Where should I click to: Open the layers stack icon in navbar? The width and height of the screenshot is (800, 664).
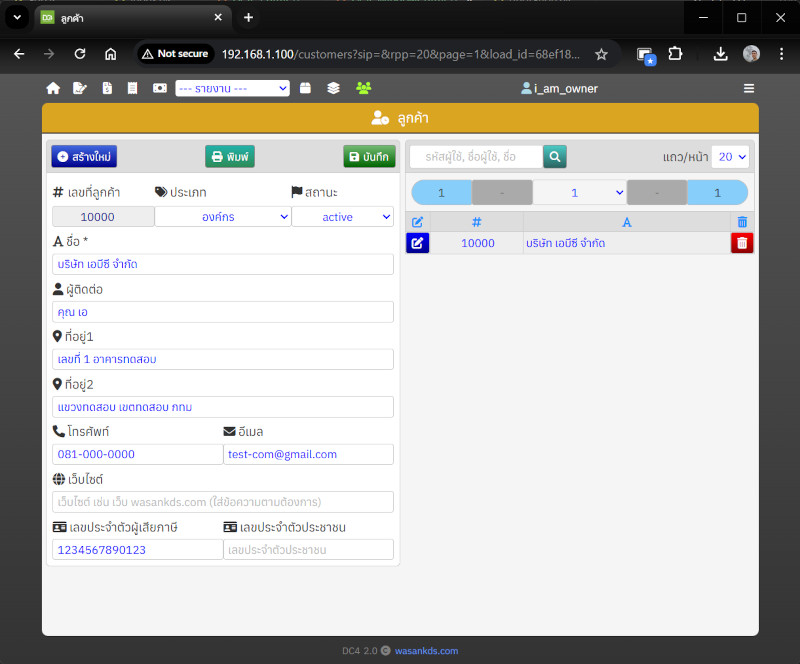coord(334,88)
